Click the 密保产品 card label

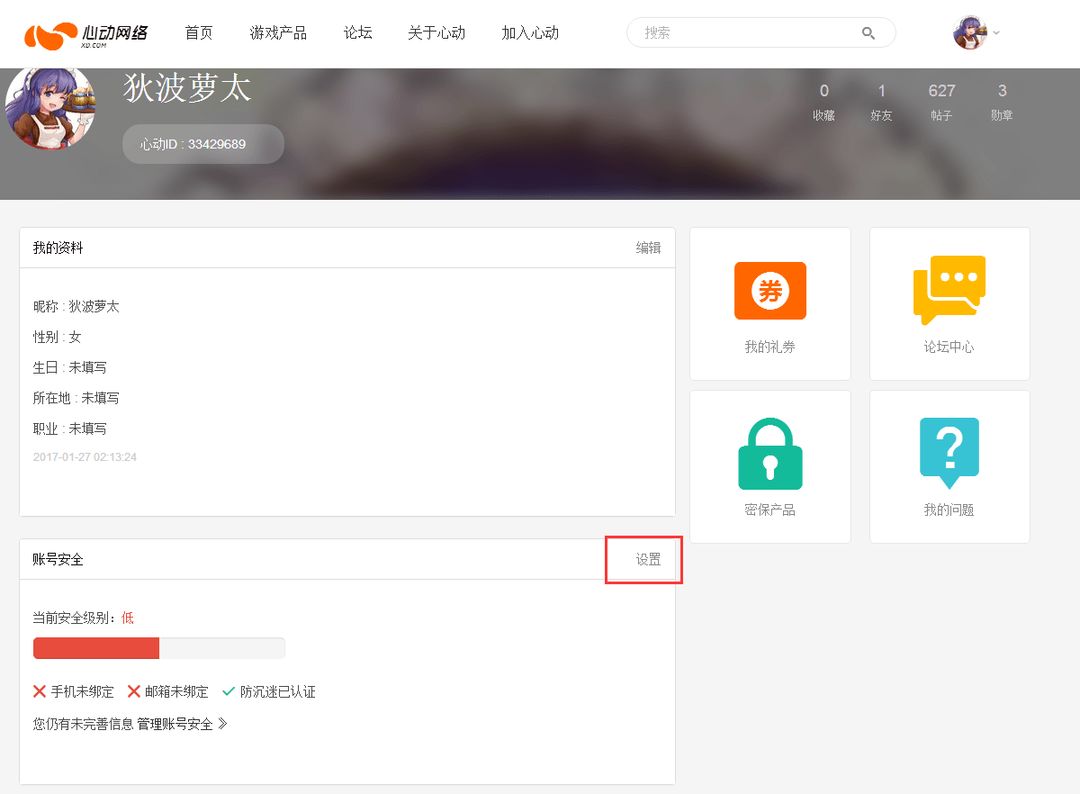click(x=770, y=510)
